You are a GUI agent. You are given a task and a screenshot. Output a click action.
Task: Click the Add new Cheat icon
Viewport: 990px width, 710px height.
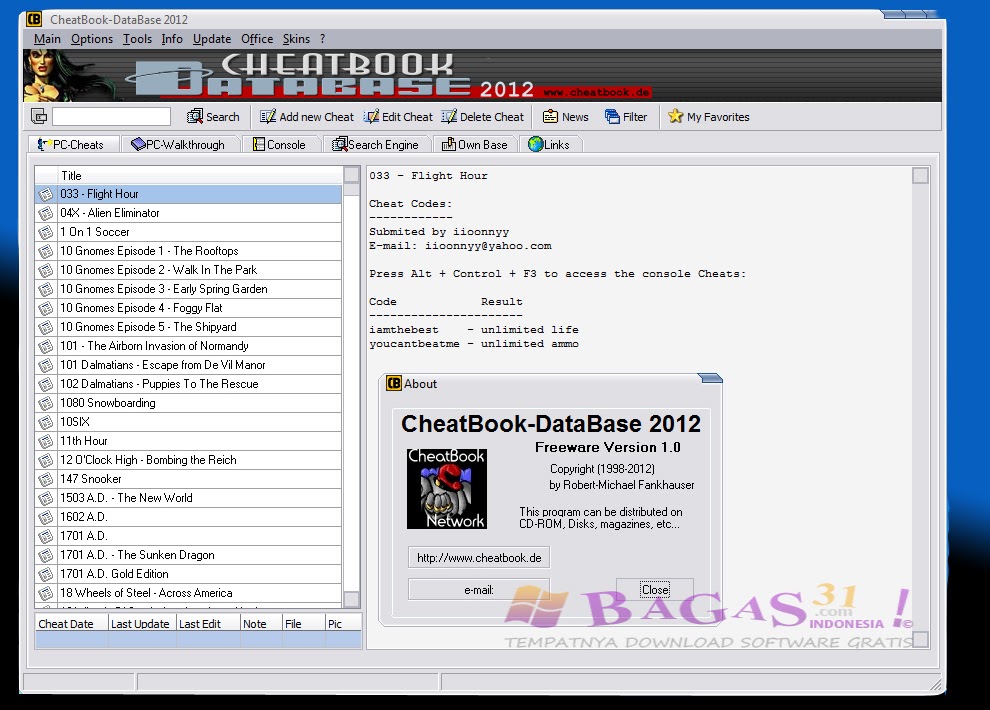pos(268,117)
